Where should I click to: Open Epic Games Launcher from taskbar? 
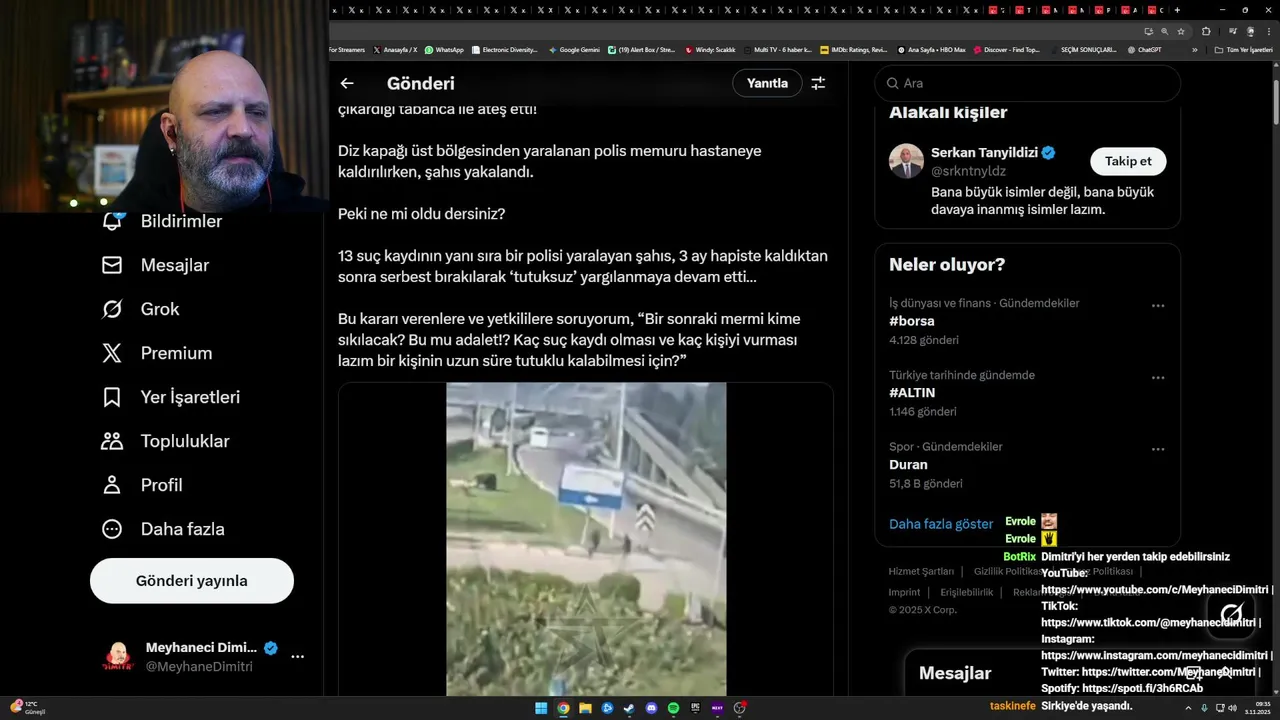pyautogui.click(x=695, y=708)
